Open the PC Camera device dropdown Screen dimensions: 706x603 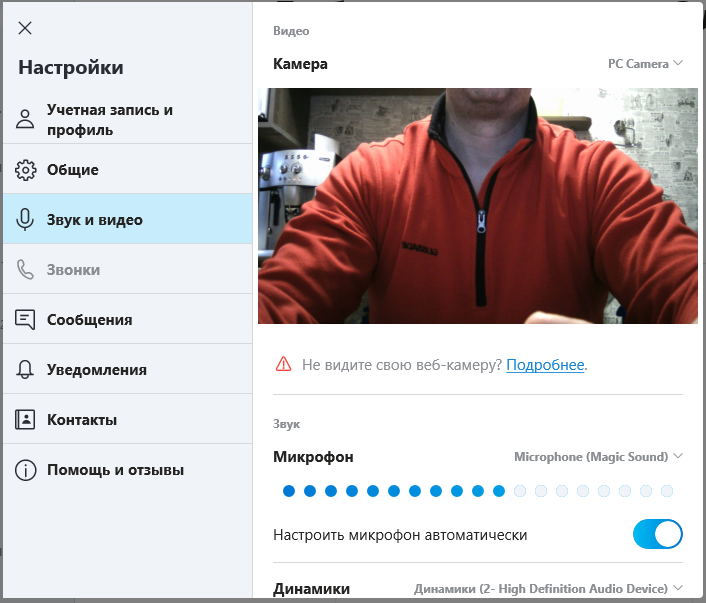645,64
